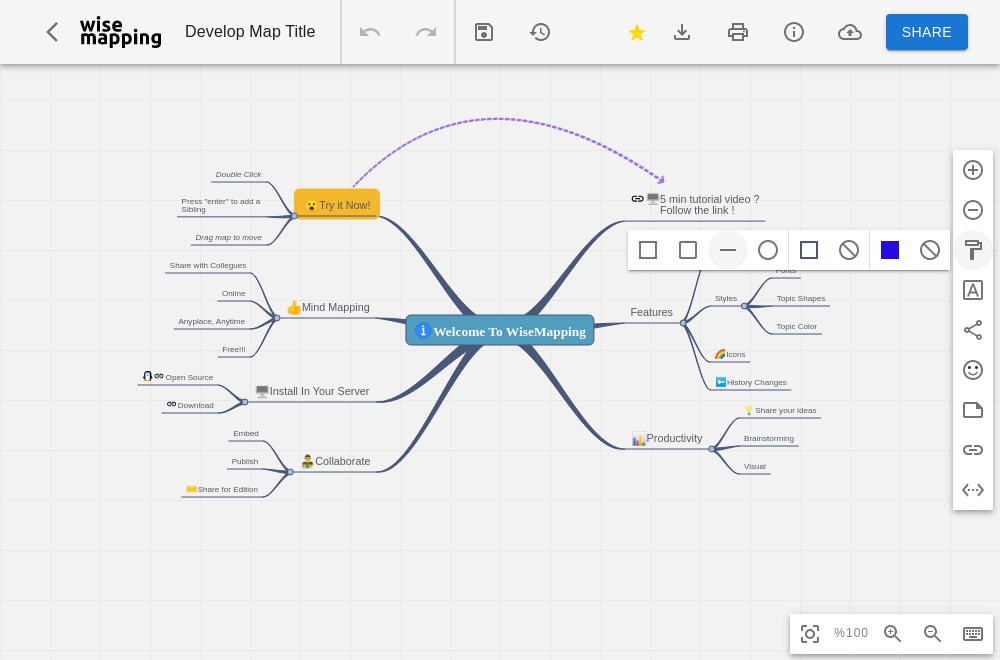The width and height of the screenshot is (1000, 660).
Task: Select the Productivity topic
Action: [x=666, y=438]
